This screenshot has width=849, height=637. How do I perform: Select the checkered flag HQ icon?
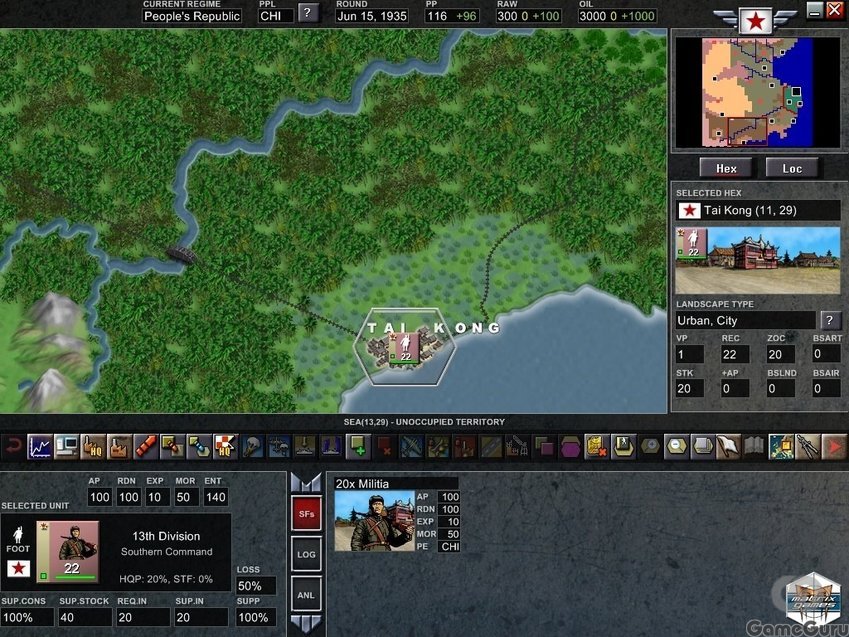pyautogui.click(x=225, y=447)
